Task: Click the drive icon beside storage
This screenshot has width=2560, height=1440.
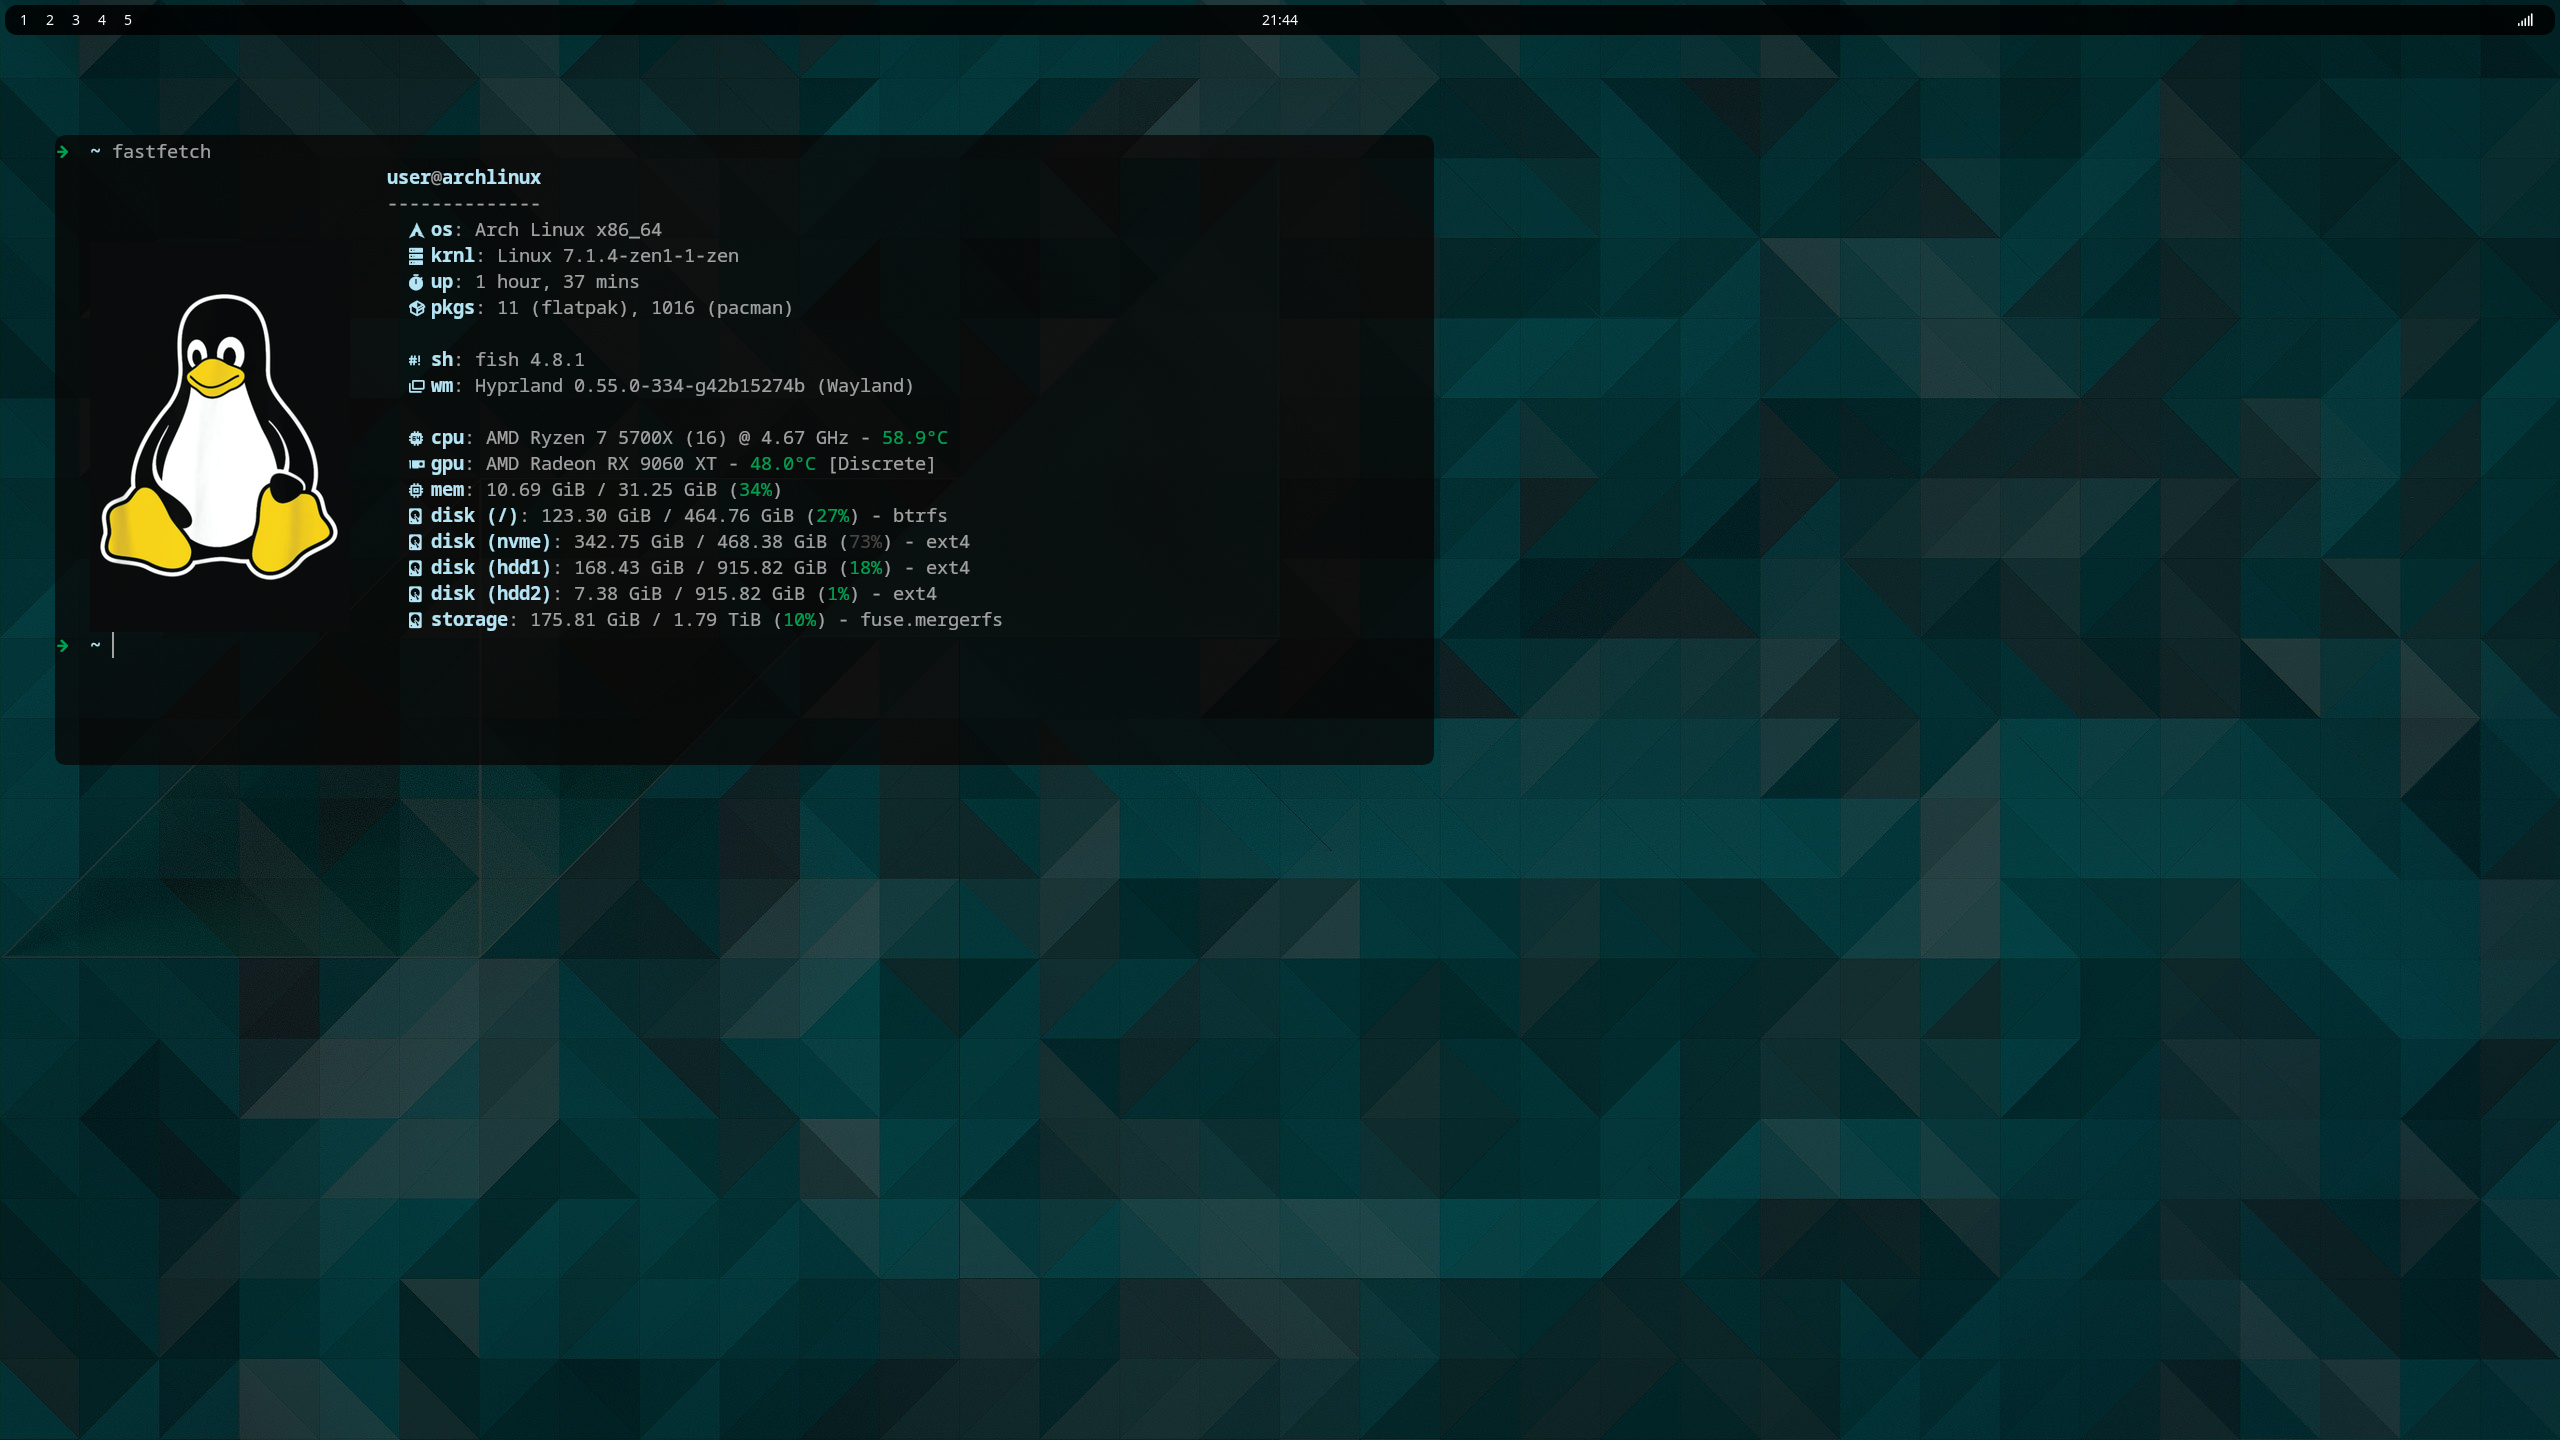Action: tap(415, 620)
